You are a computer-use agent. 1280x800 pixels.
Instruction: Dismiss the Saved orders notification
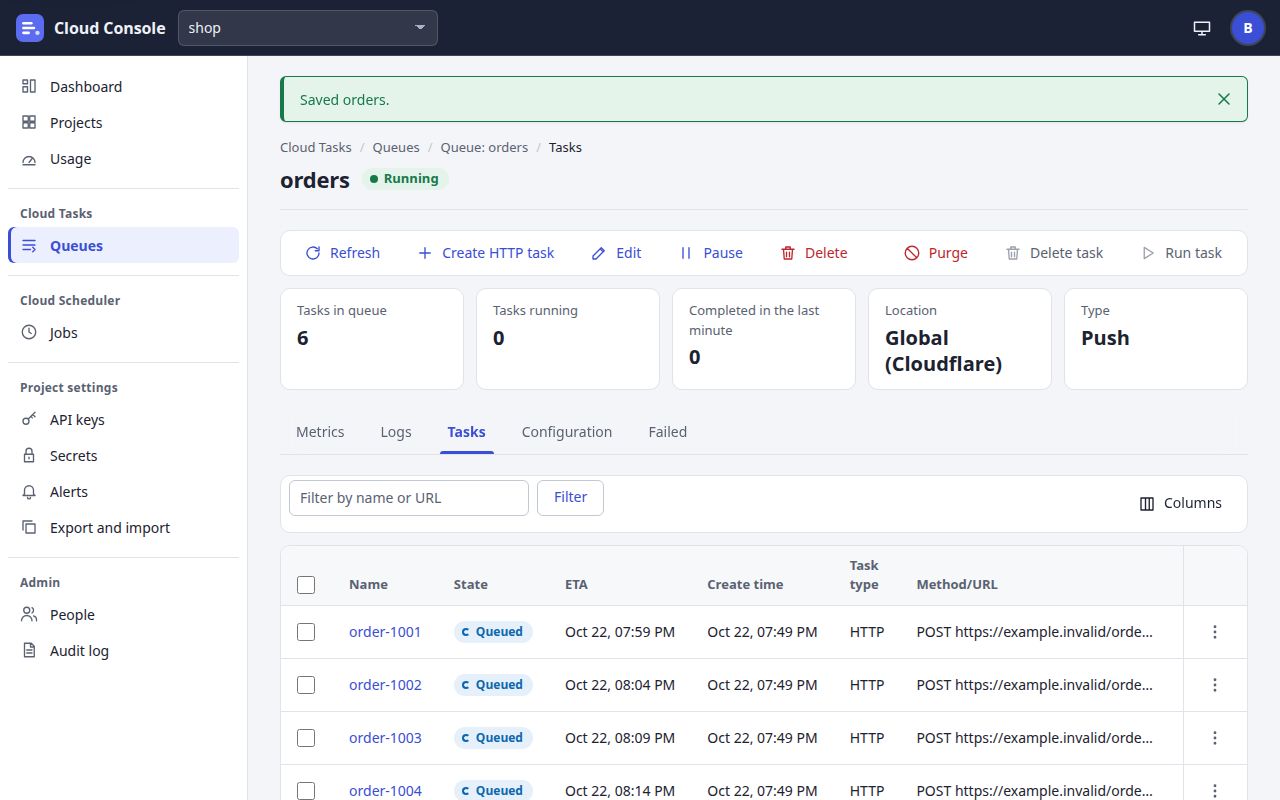coord(1224,99)
